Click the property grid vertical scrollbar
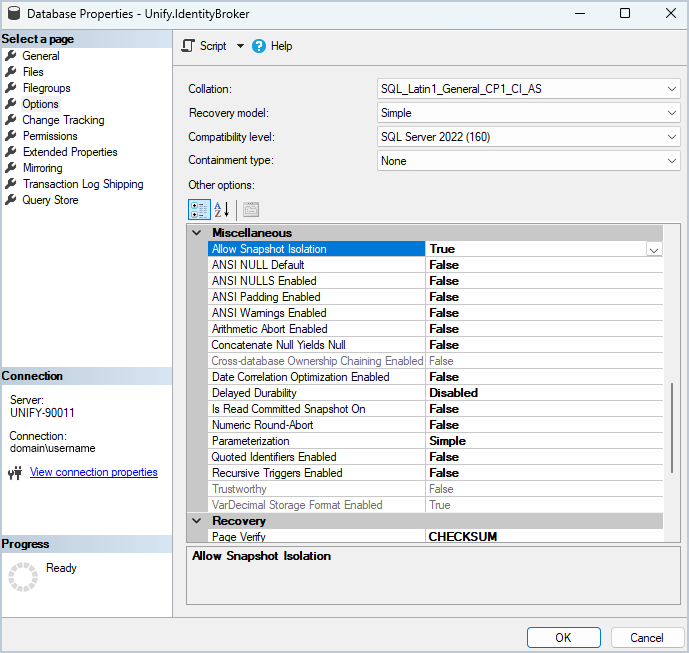The width and height of the screenshot is (689, 653). [x=671, y=428]
